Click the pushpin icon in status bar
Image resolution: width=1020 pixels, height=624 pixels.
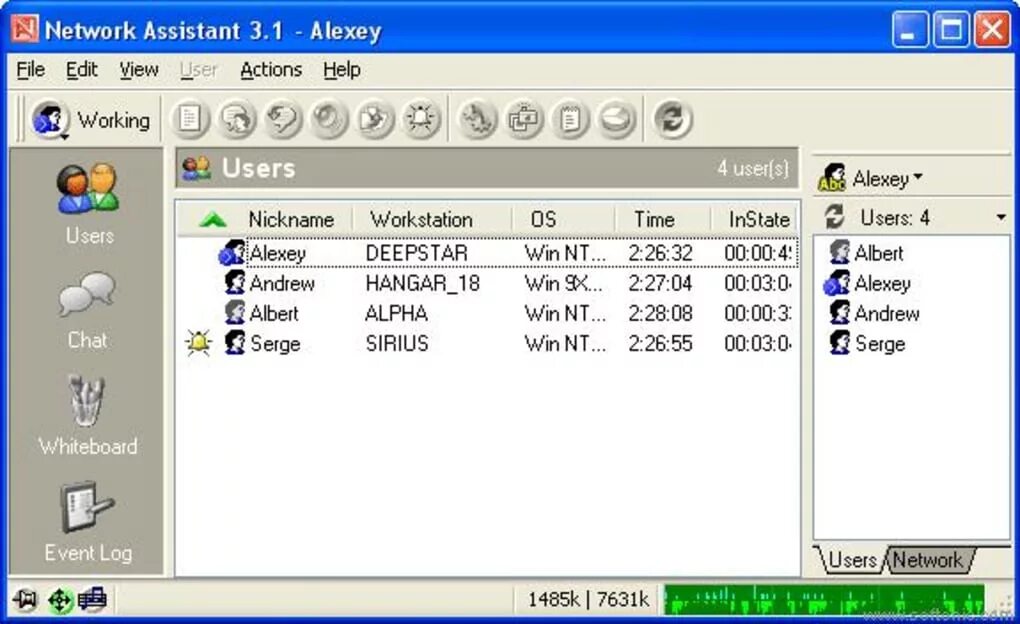[25, 599]
